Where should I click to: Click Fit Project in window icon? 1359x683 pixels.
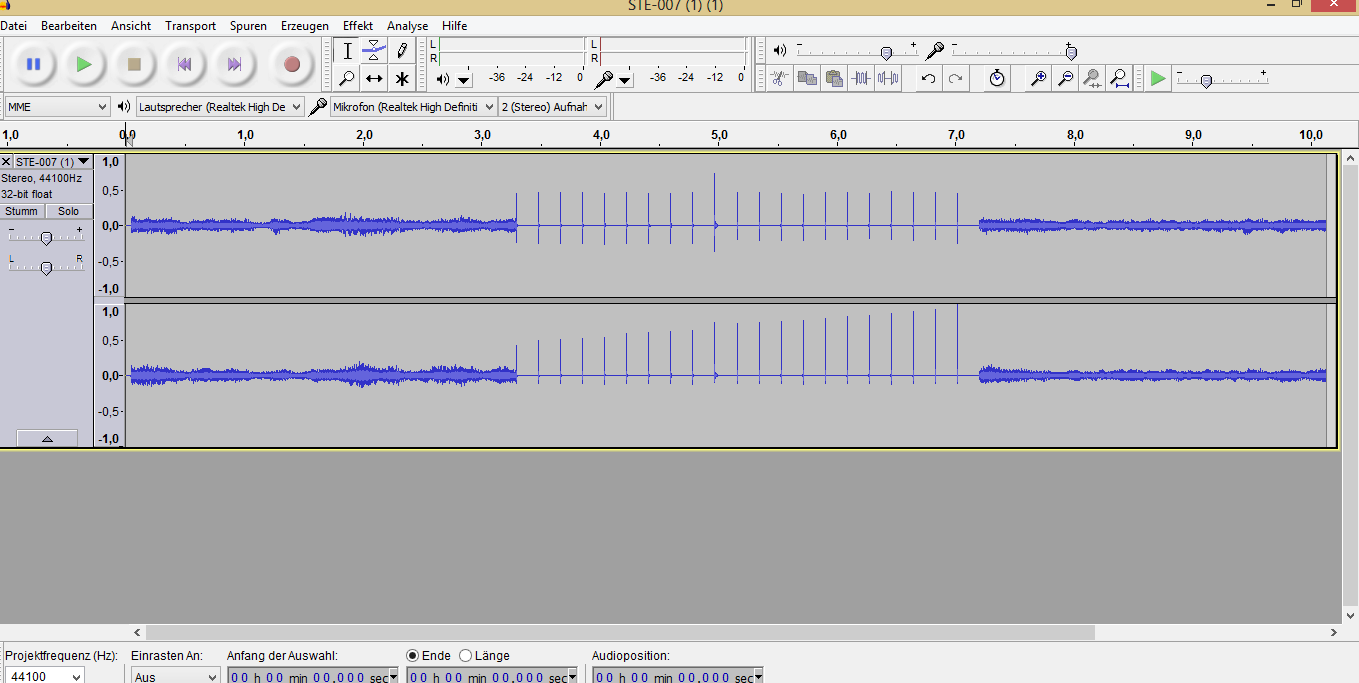coord(1120,78)
